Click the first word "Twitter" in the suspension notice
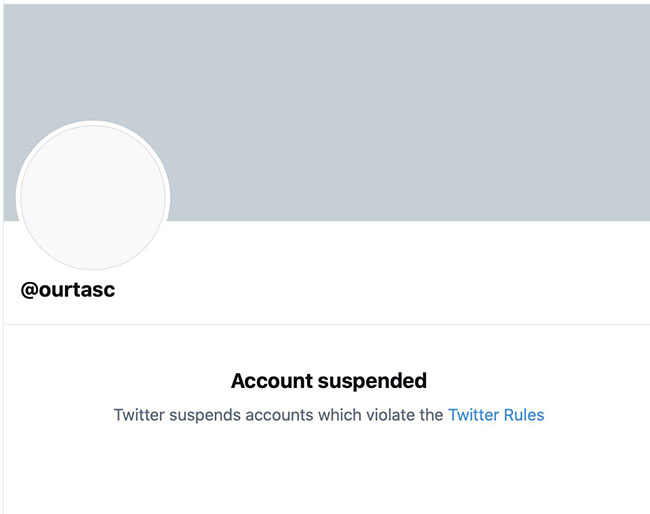Image resolution: width=650 pixels, height=514 pixels. [139, 415]
